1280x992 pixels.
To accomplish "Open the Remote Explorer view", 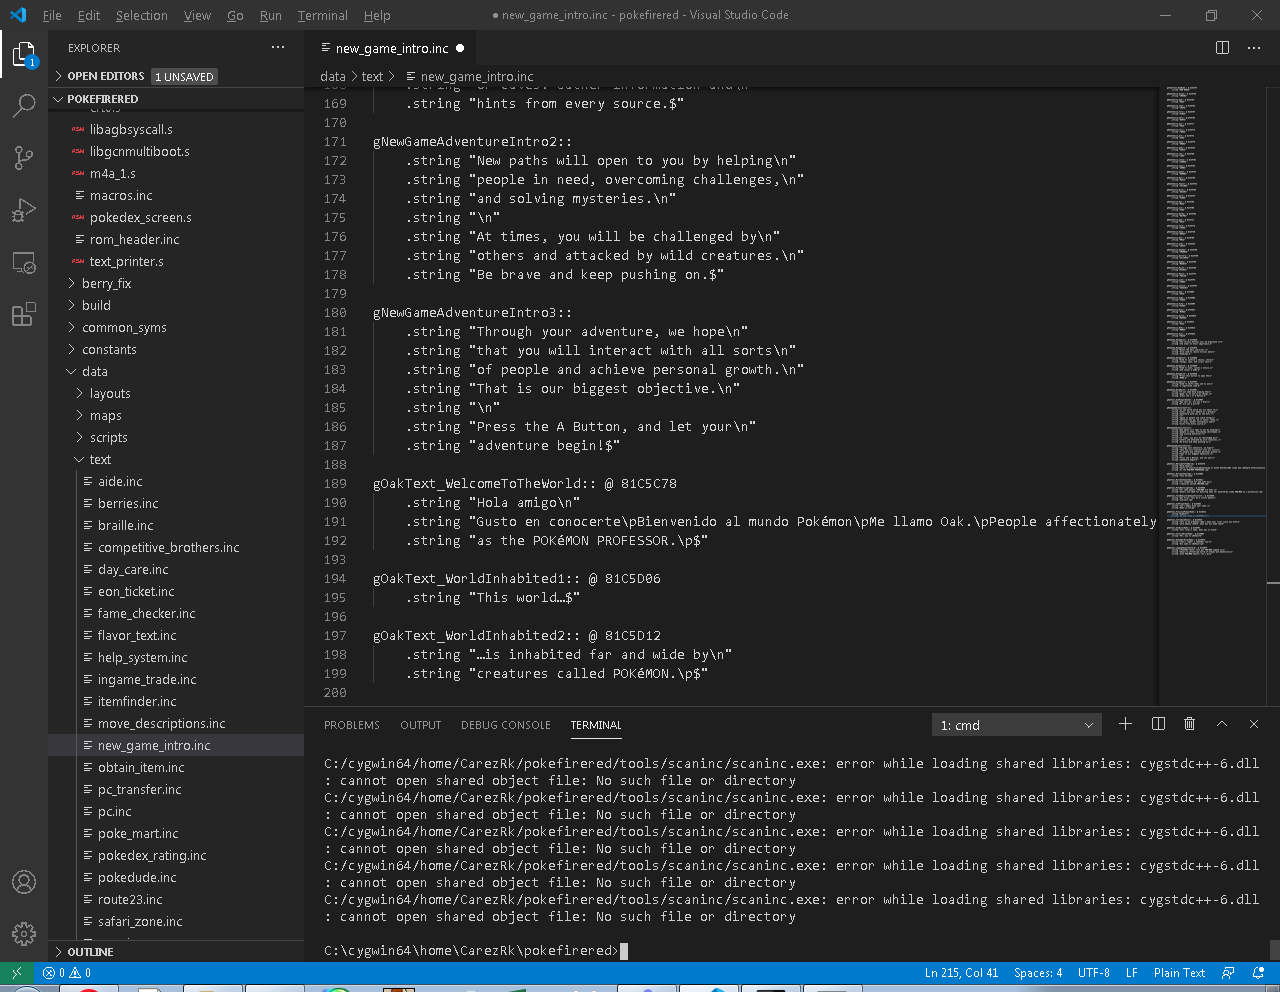I will (x=24, y=263).
